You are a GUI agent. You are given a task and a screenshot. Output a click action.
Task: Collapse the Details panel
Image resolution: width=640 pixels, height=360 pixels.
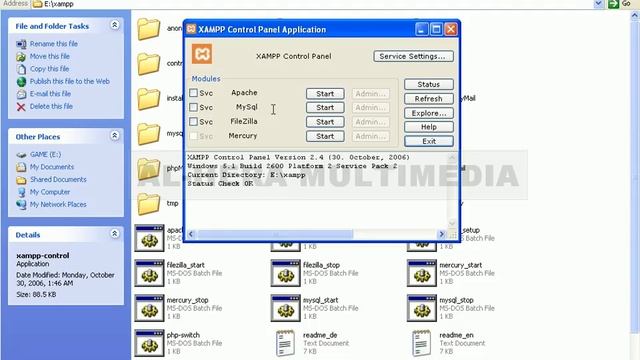(115, 234)
